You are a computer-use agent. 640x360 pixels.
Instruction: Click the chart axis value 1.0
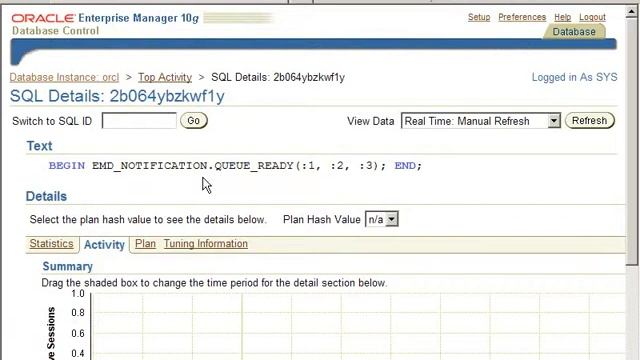pos(78,293)
